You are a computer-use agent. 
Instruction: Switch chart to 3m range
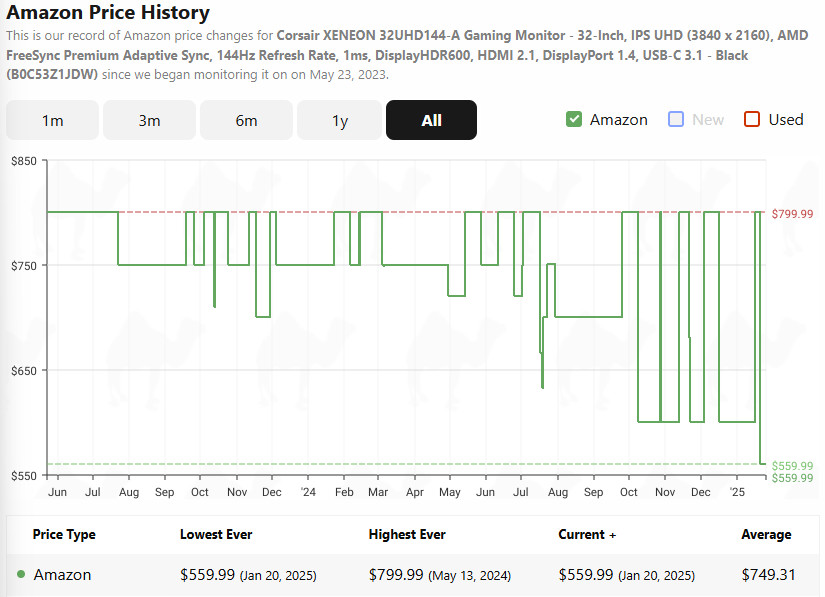[x=149, y=120]
